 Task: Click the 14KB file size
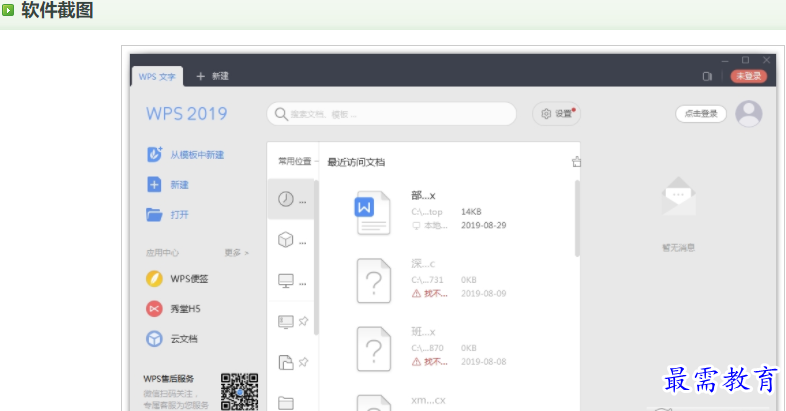click(471, 212)
